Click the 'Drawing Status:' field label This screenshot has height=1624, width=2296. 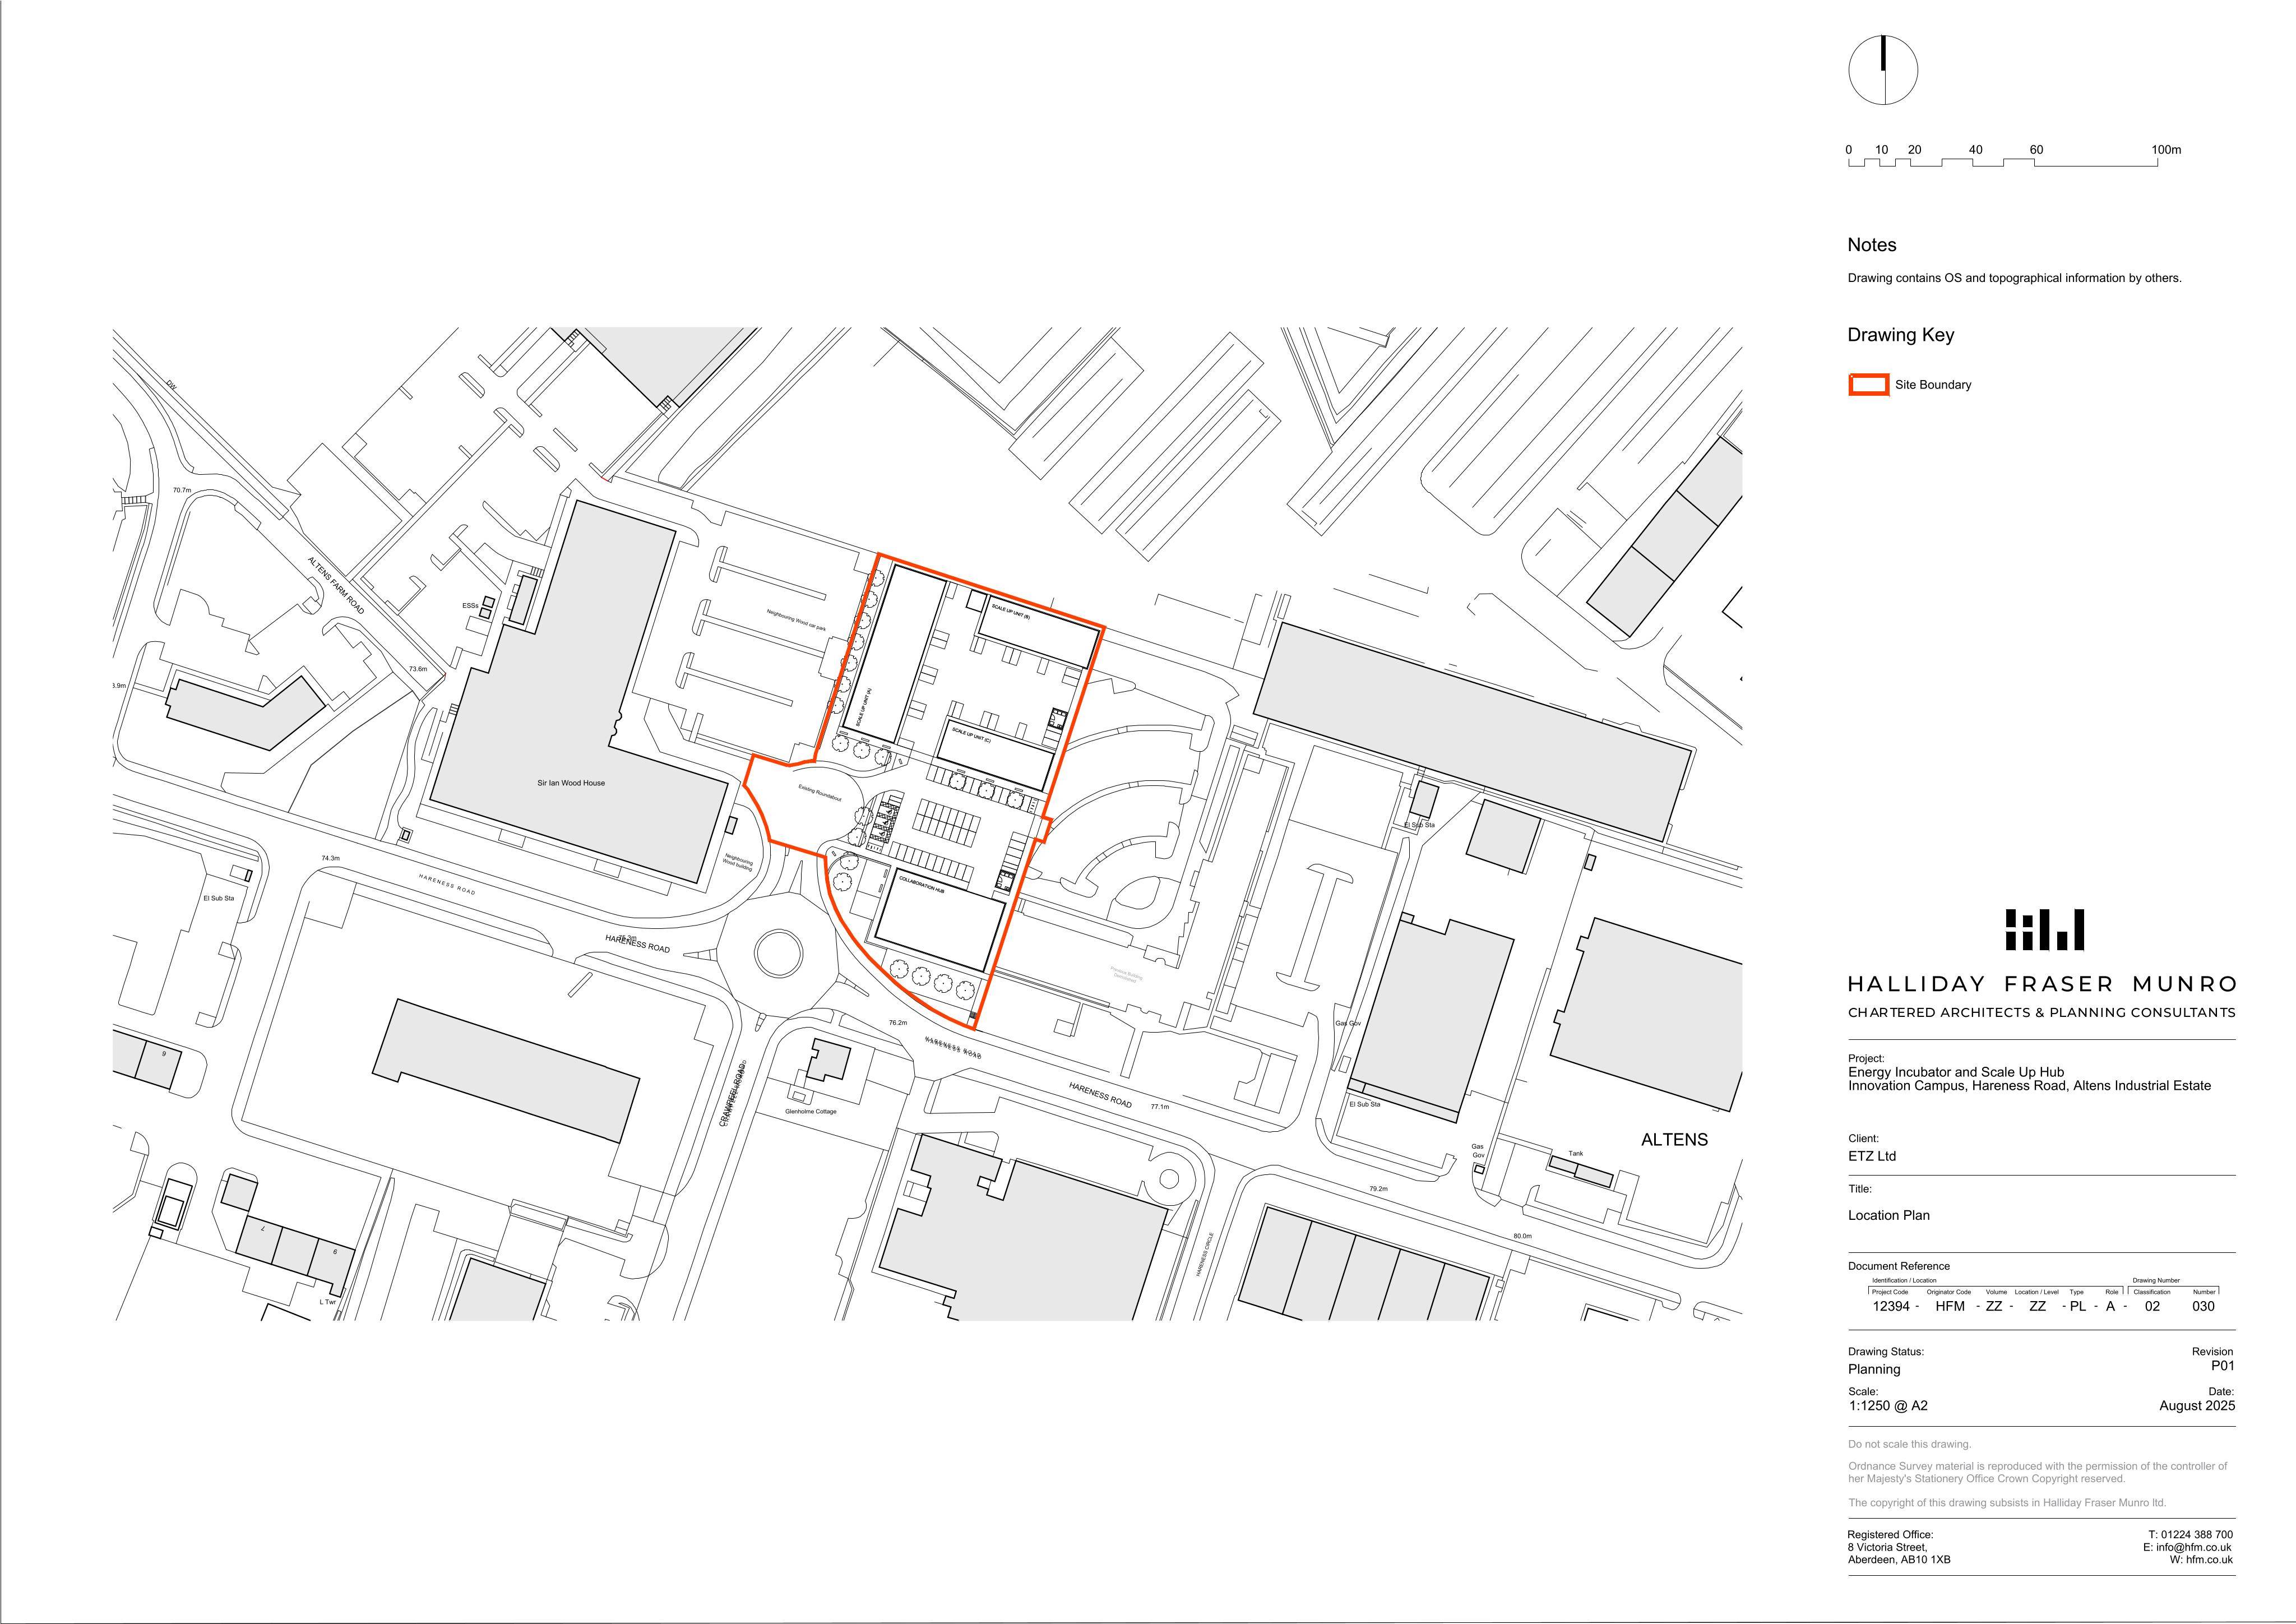click(1886, 1351)
